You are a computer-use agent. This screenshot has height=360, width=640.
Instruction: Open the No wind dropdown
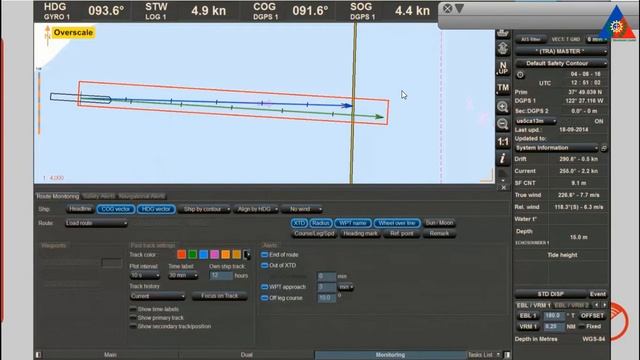[302, 209]
